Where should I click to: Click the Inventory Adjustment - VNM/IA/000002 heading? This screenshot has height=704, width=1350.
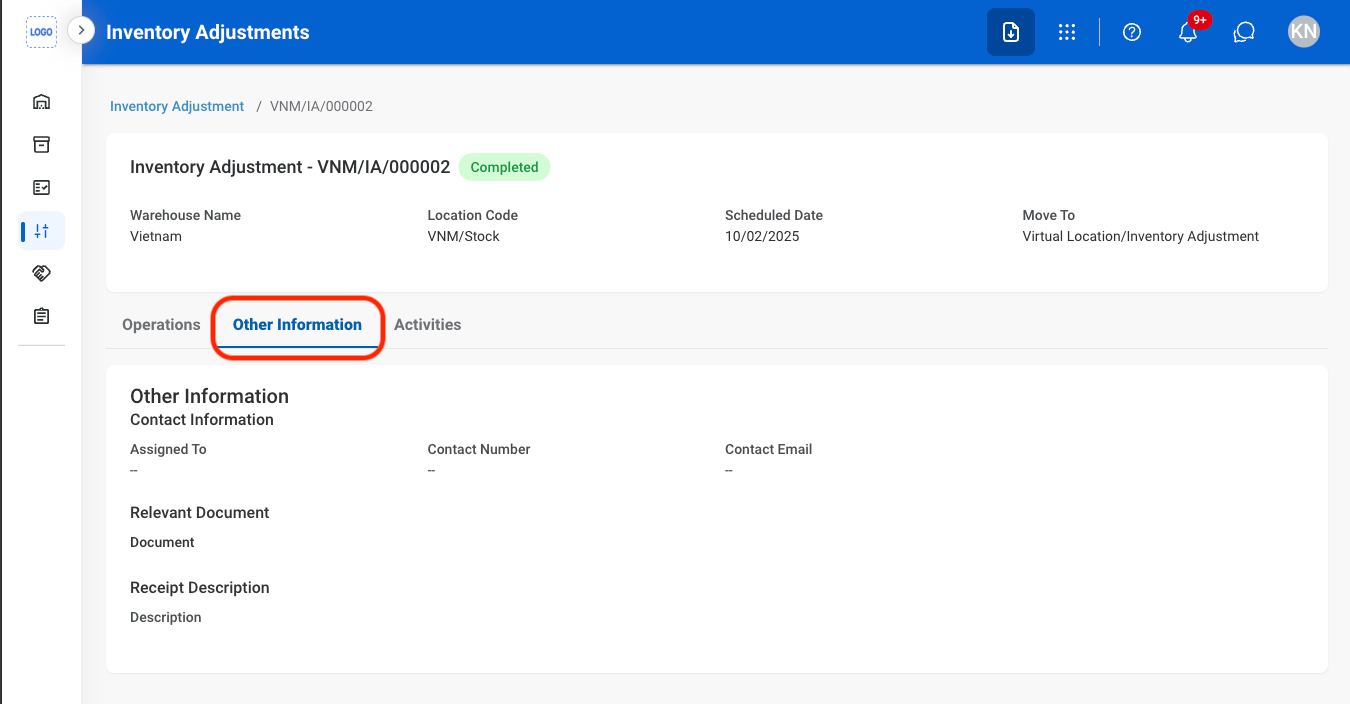pyautogui.click(x=290, y=167)
